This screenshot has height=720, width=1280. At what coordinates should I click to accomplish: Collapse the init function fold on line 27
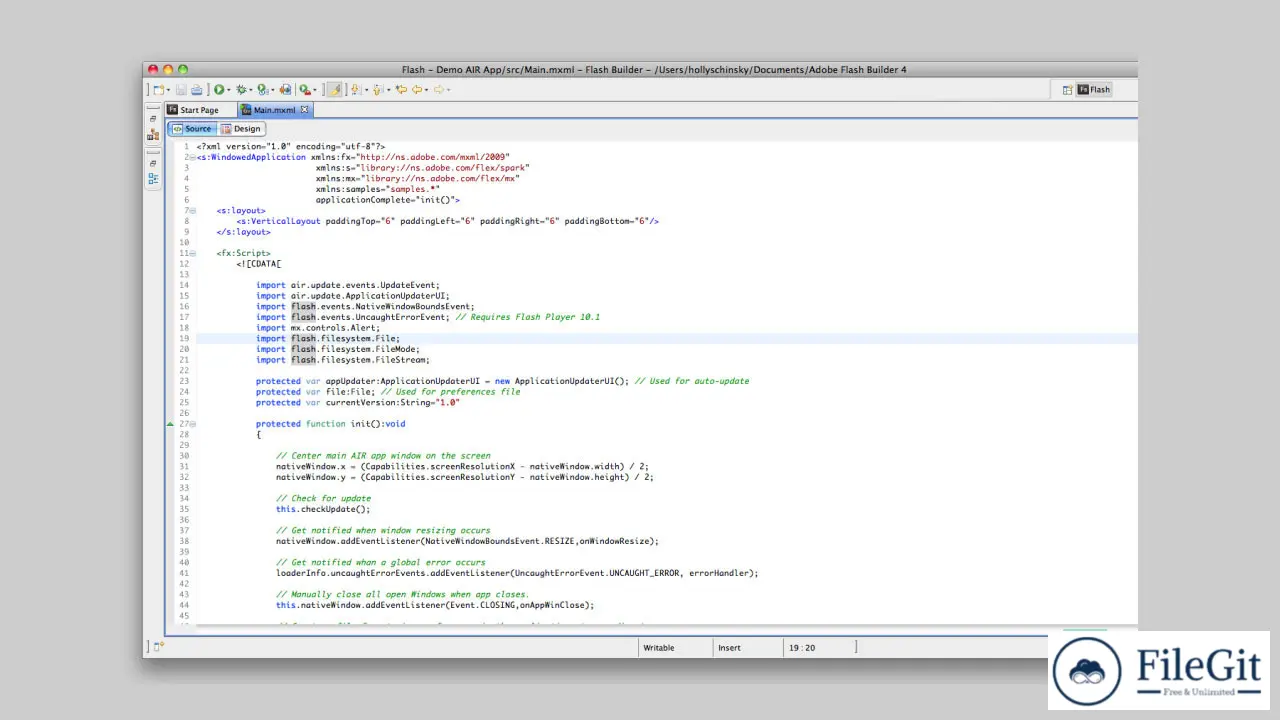pyautogui.click(x=192, y=424)
